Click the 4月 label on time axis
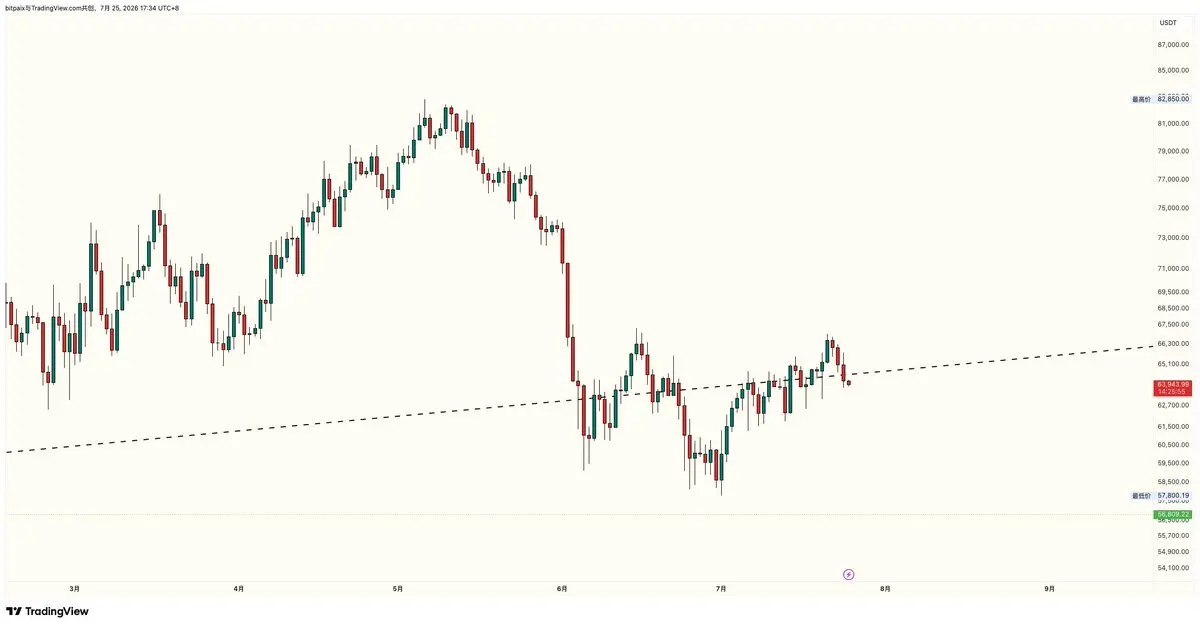The width and height of the screenshot is (1200, 627). coord(238,589)
